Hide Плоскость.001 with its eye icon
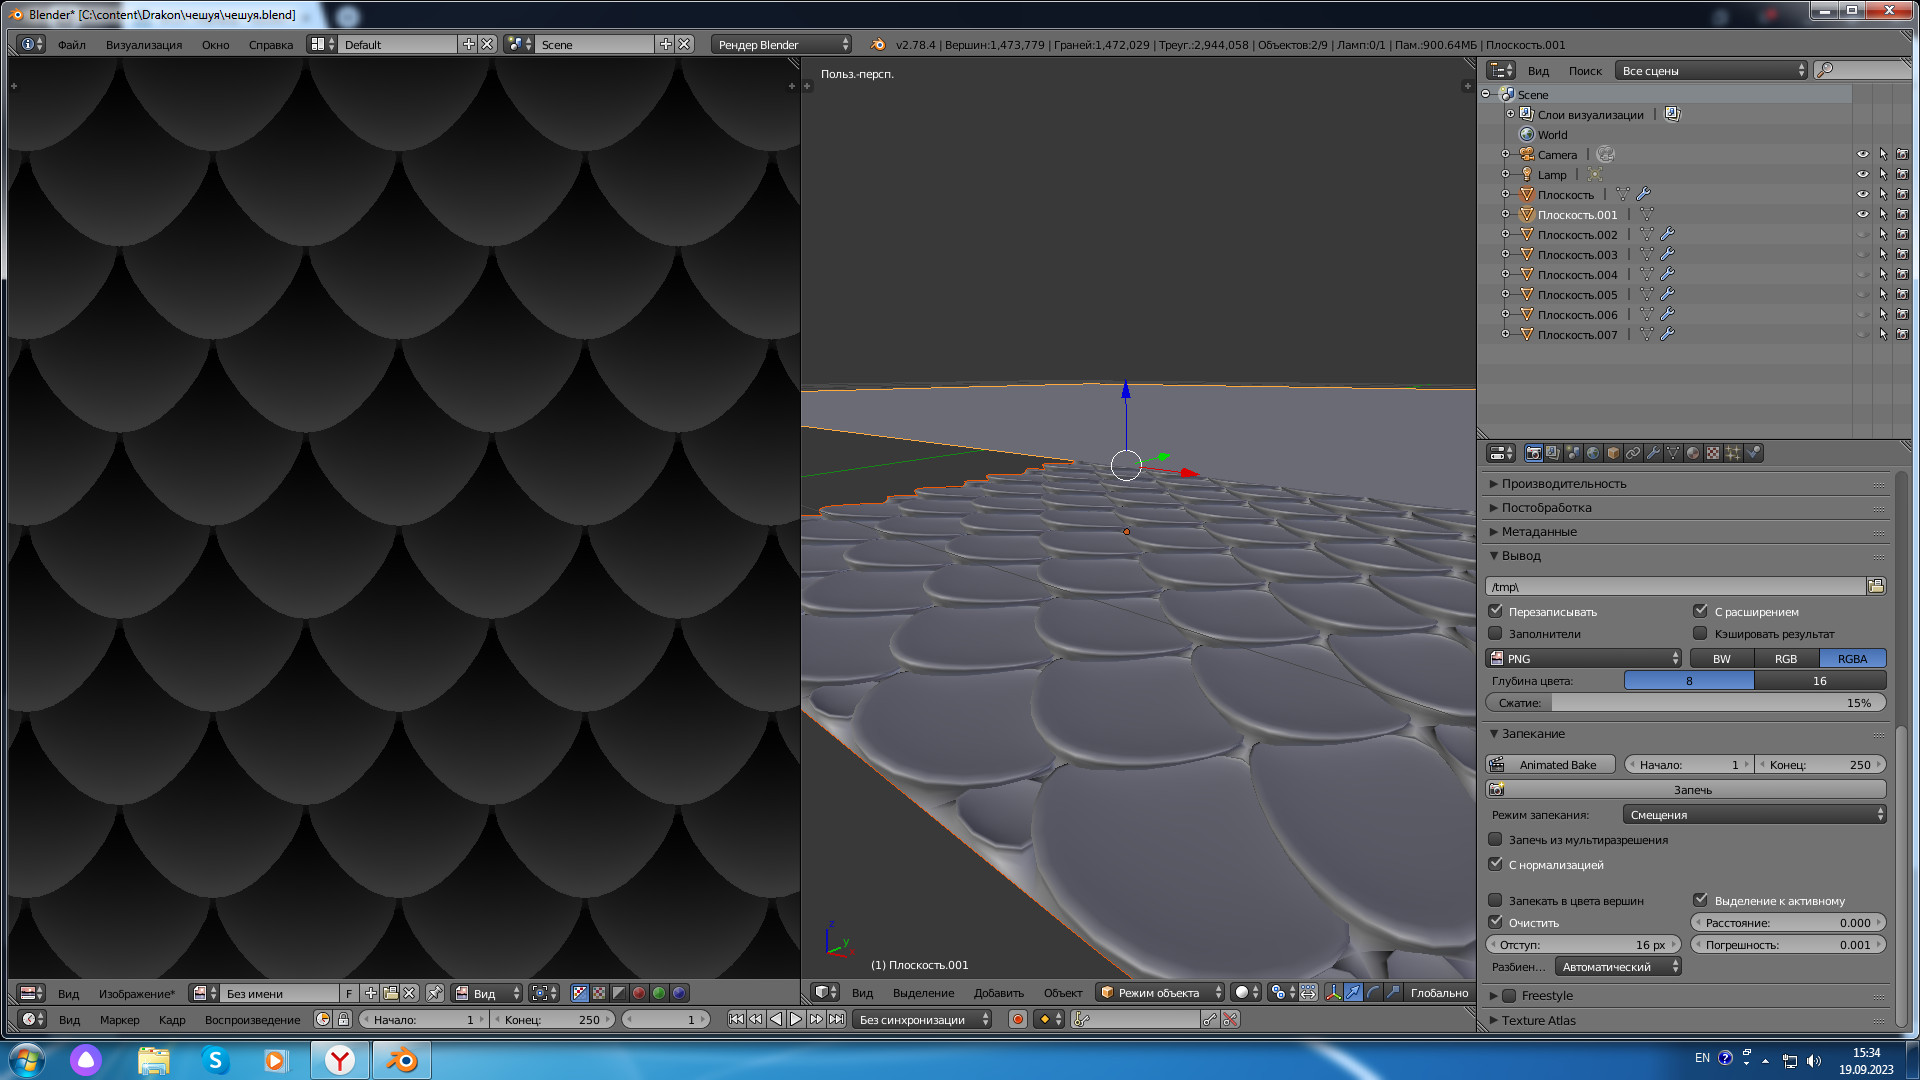The image size is (1920, 1080). point(1862,214)
